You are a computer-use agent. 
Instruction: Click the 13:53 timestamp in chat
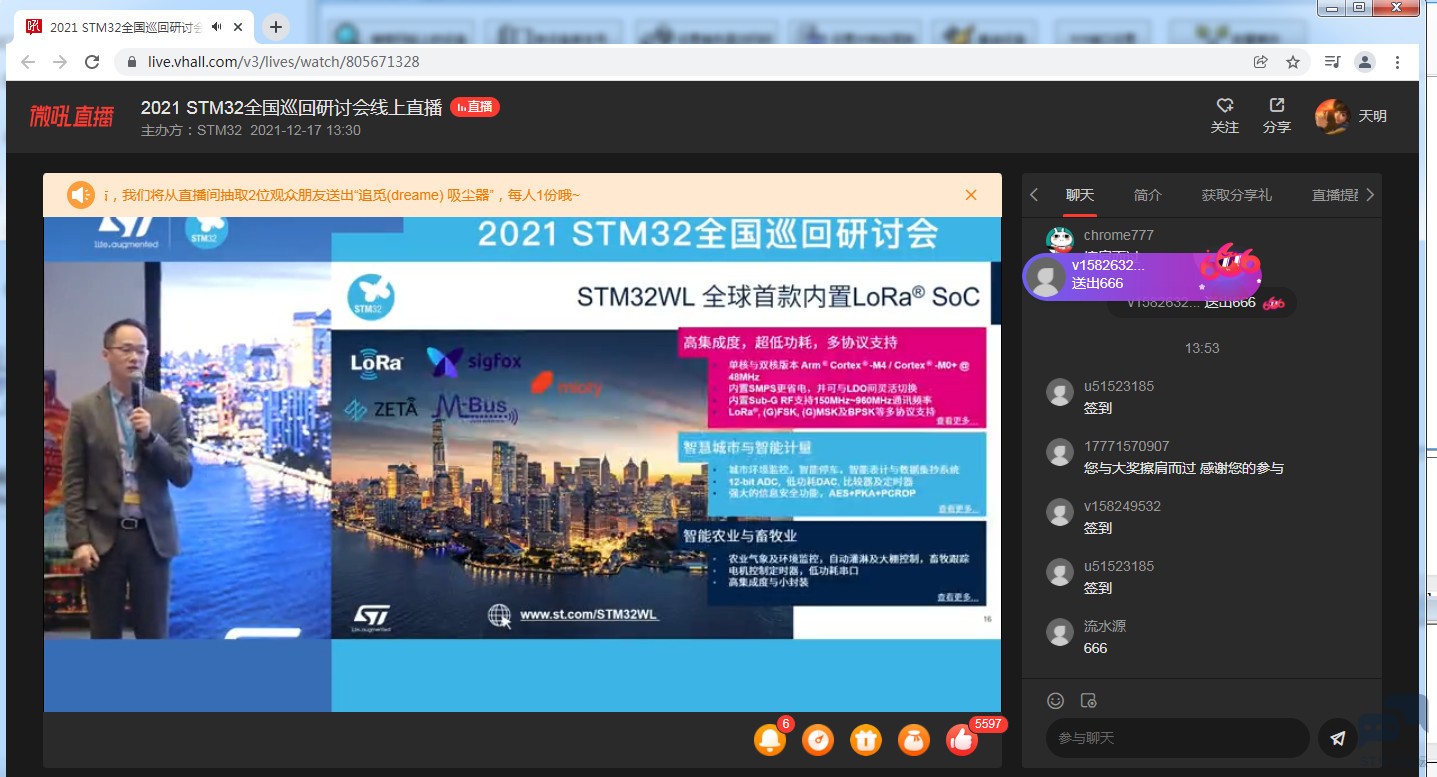[1202, 348]
